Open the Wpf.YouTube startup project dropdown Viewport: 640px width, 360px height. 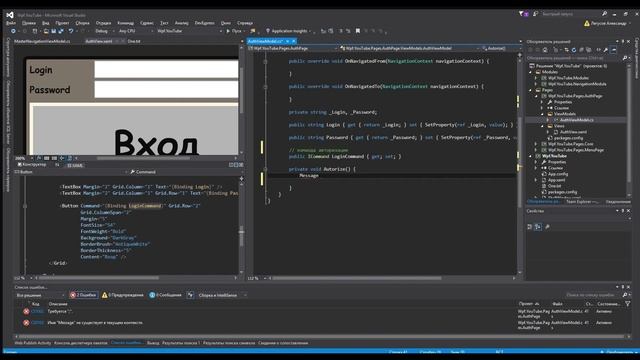pos(189,31)
